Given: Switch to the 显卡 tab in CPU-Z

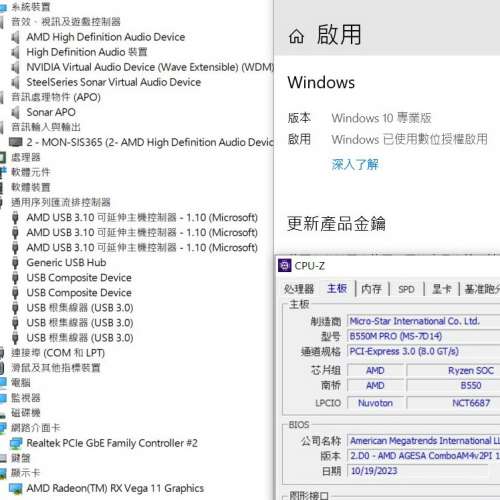Looking at the screenshot, I should 441,289.
